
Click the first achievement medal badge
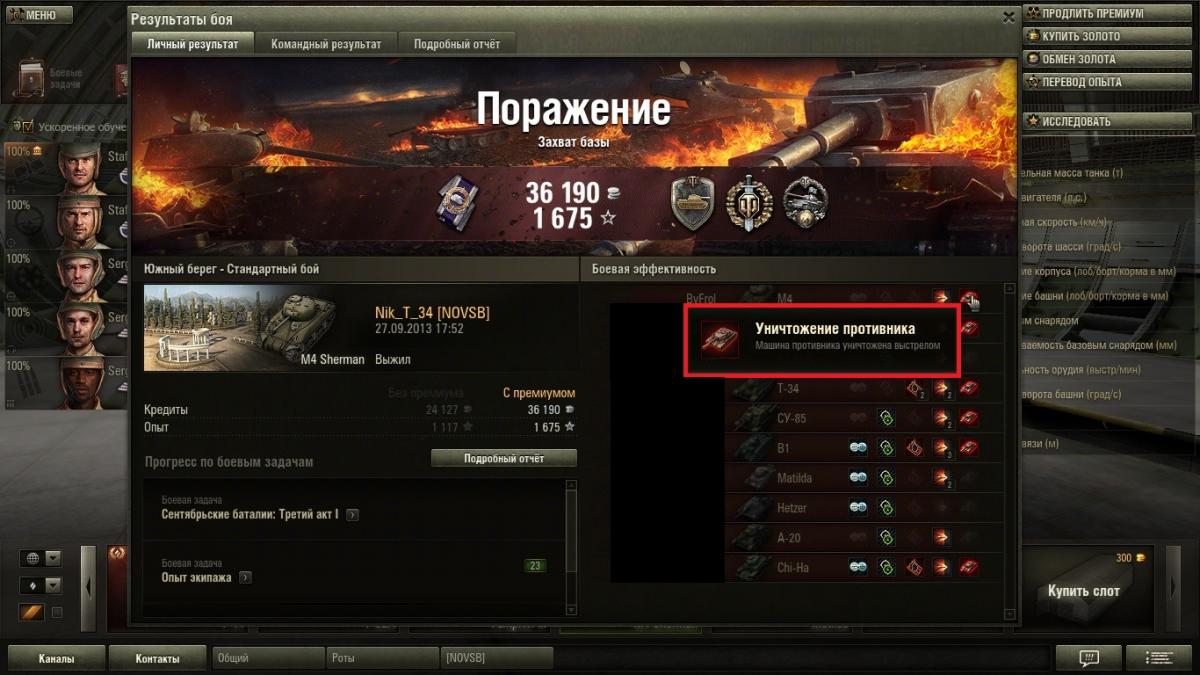click(x=691, y=203)
